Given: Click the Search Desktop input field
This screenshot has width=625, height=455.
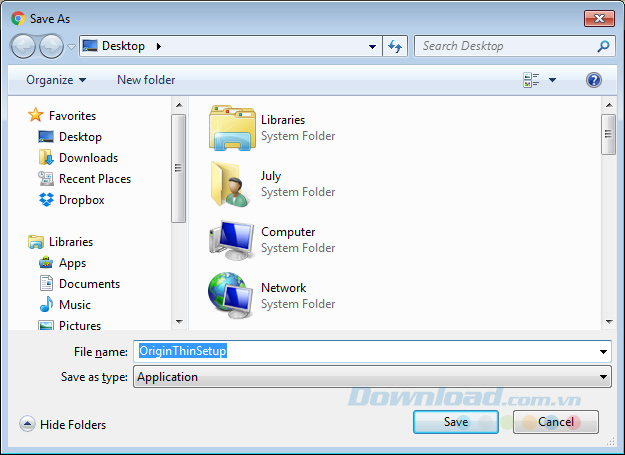Looking at the screenshot, I should coord(505,46).
